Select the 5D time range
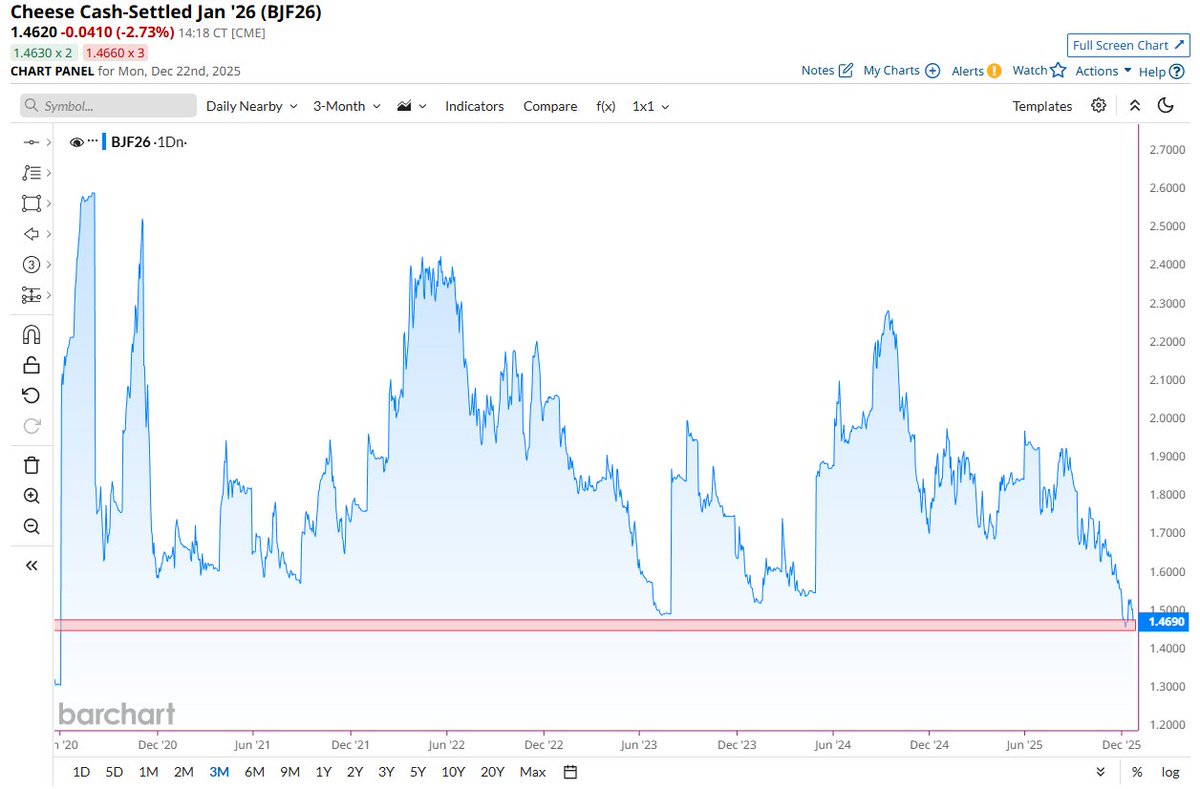This screenshot has height=789, width=1200. point(115,772)
